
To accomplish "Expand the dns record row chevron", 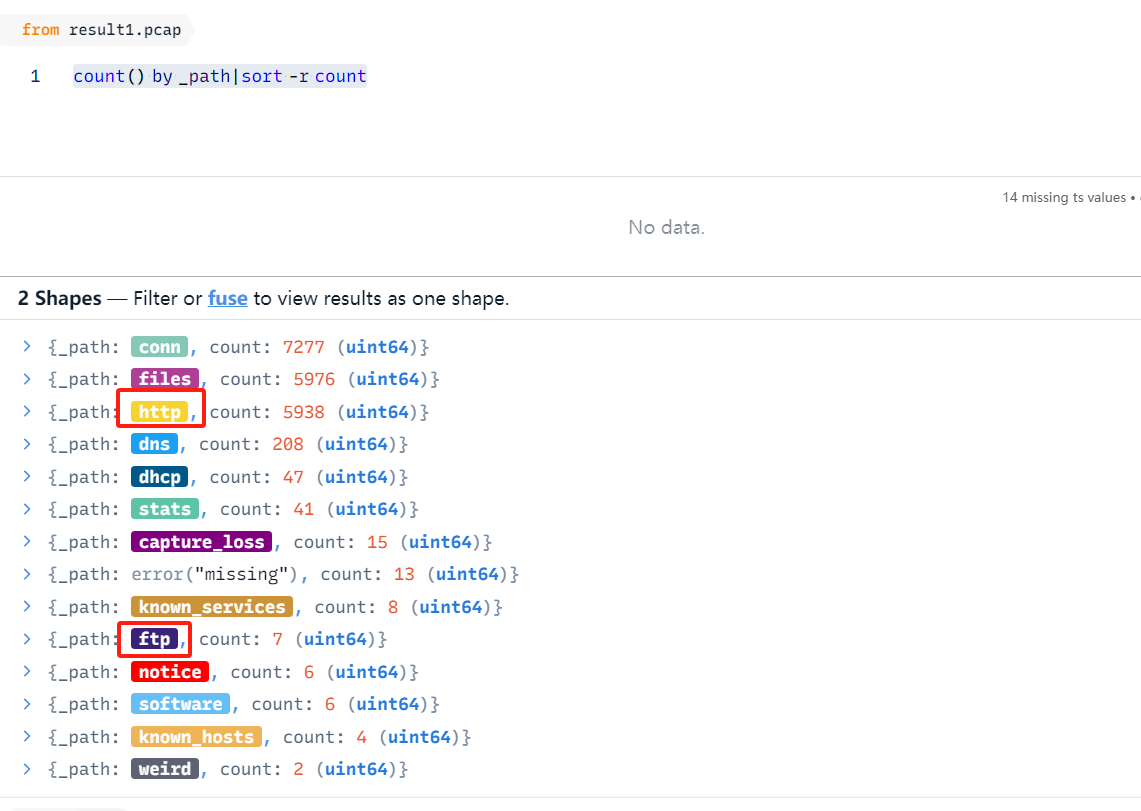I will pyautogui.click(x=27, y=444).
